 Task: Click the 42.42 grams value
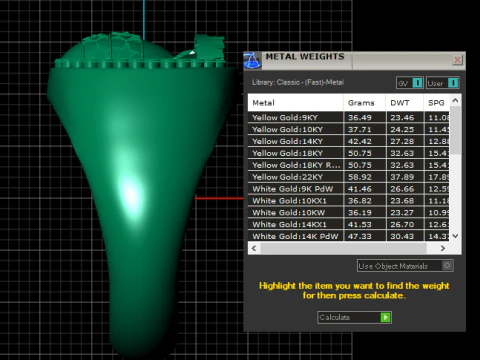360,141
